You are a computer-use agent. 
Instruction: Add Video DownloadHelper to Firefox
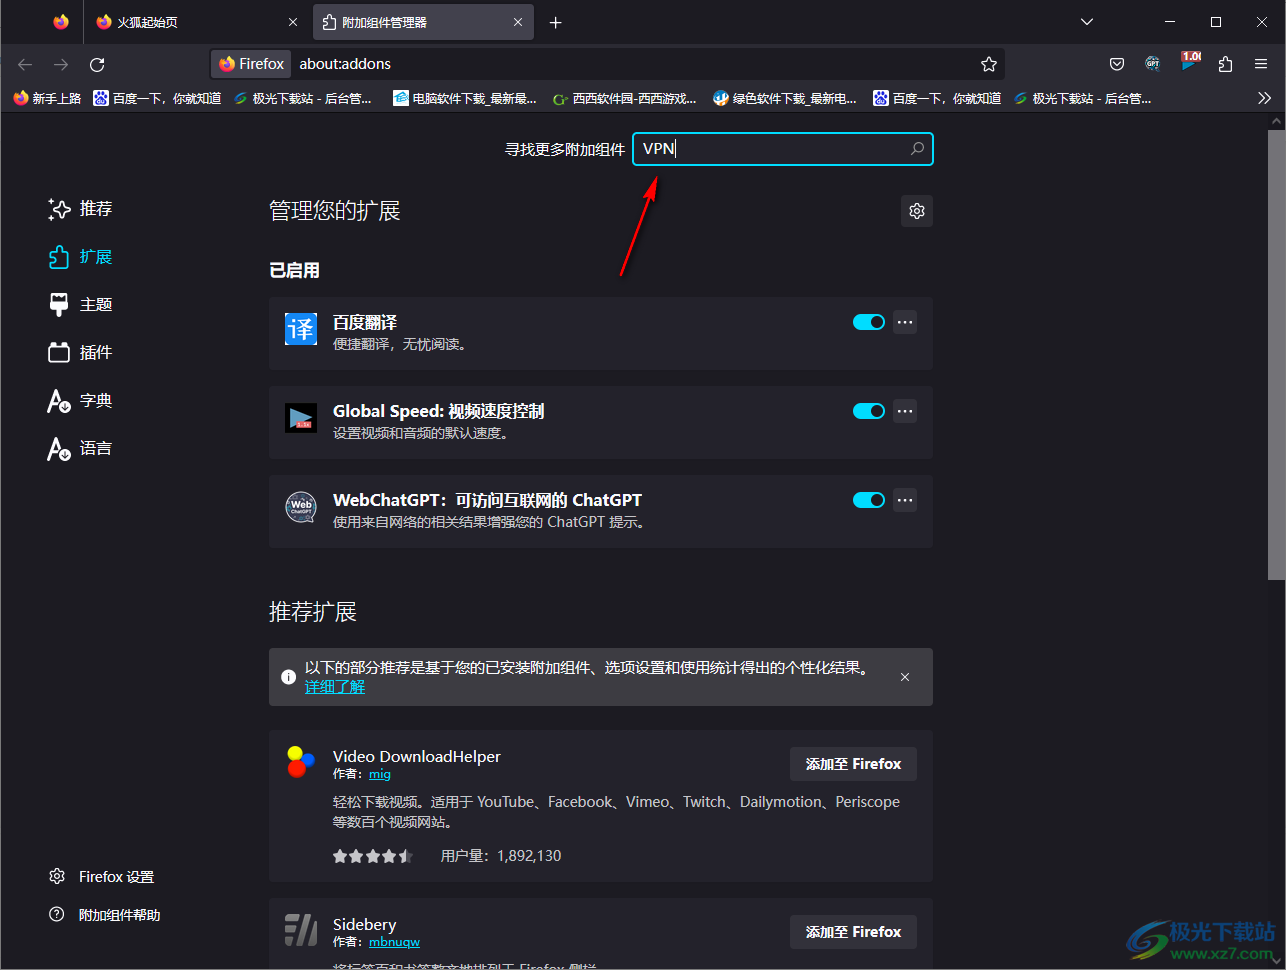853,764
